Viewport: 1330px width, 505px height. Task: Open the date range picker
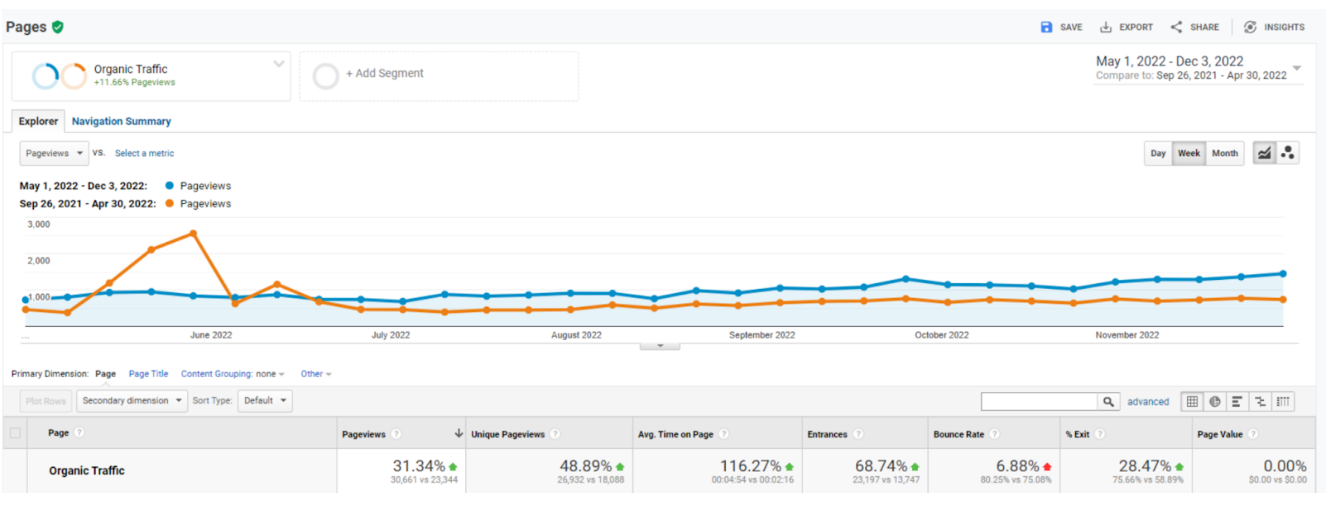[x=1198, y=68]
